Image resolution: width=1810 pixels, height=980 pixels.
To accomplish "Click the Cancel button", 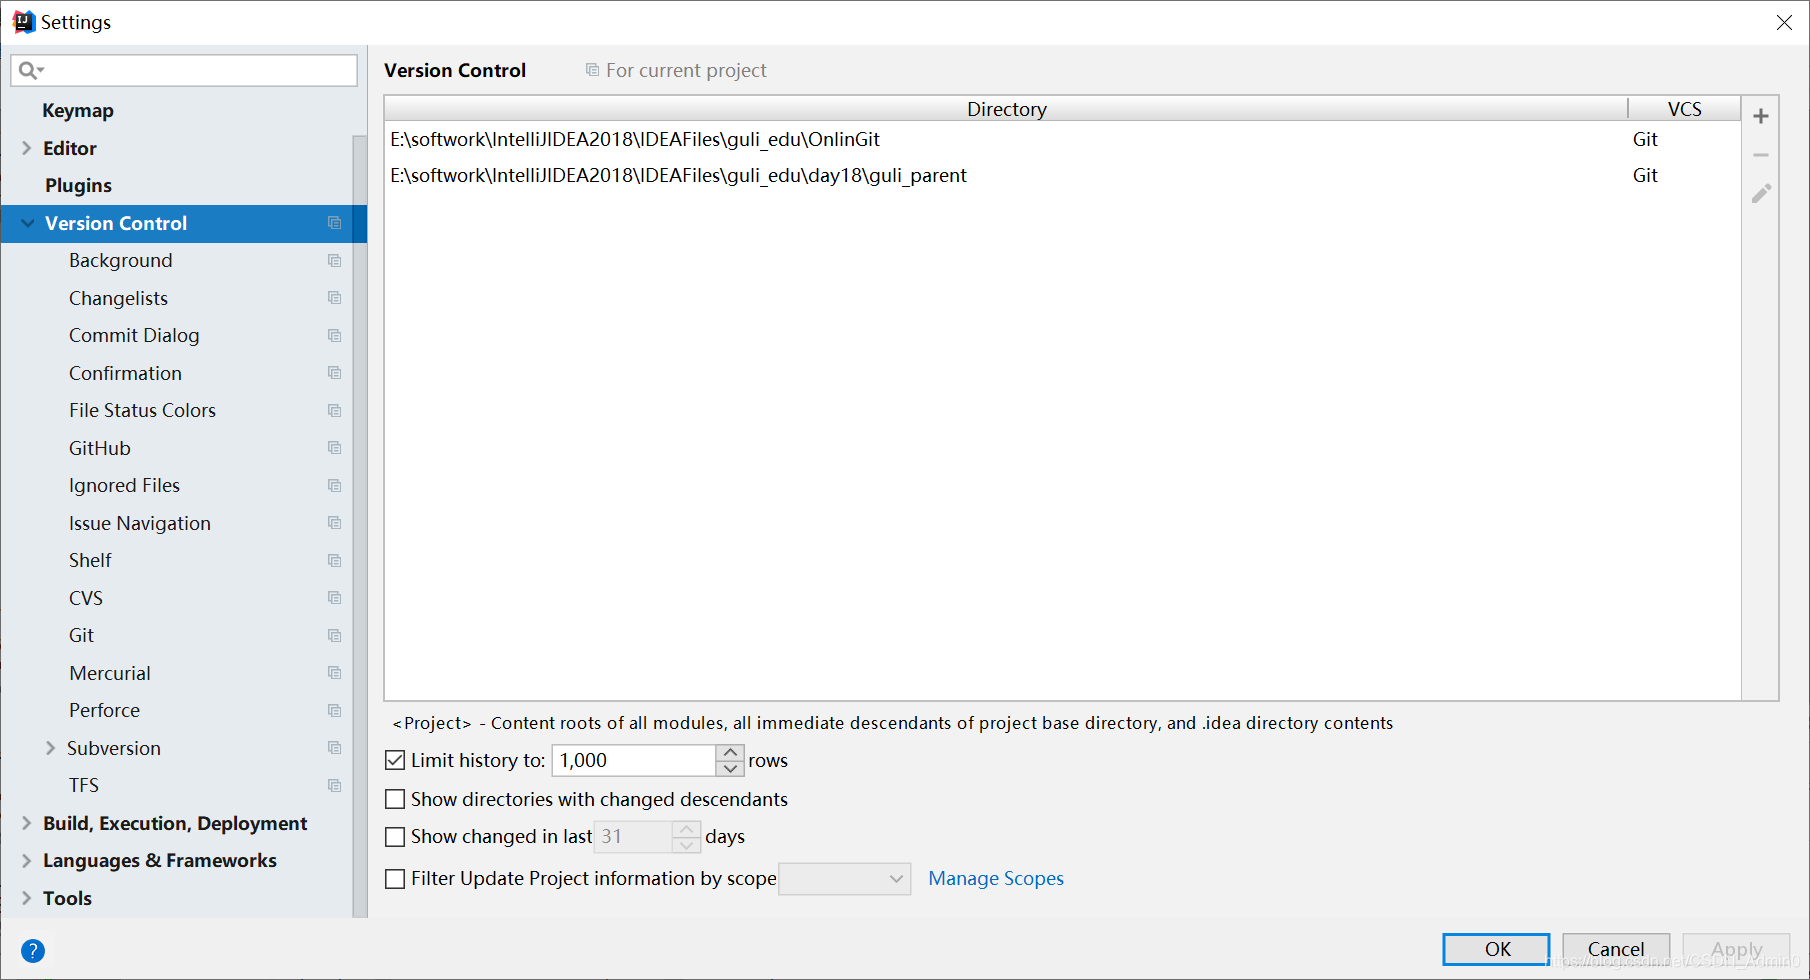I will click(1616, 949).
